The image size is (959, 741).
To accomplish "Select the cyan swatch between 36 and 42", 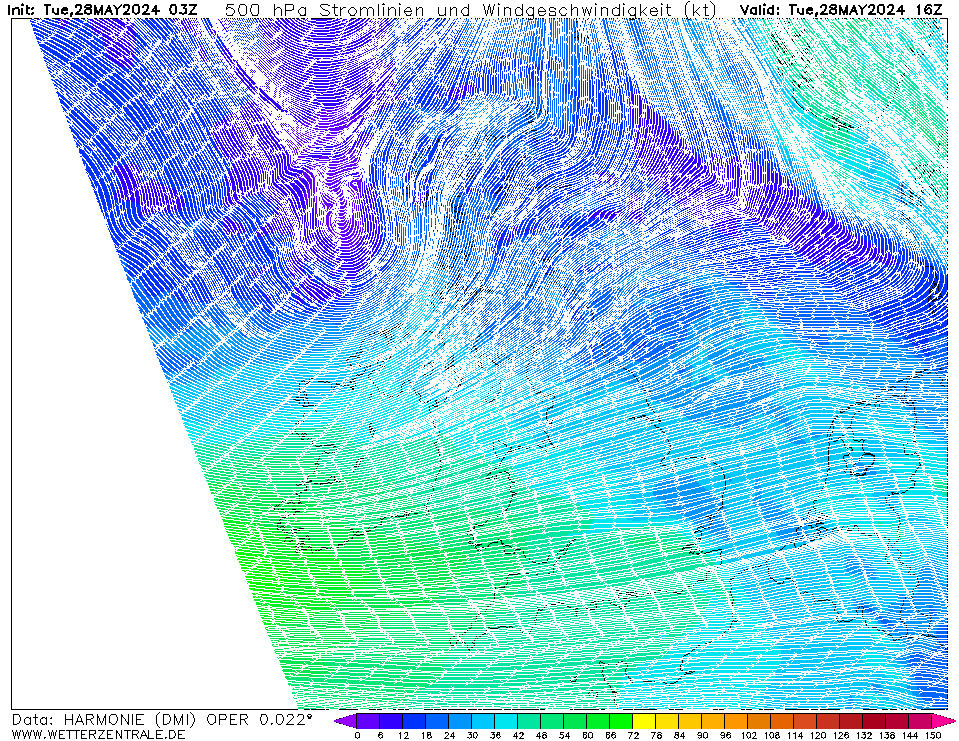I will pyautogui.click(x=506, y=721).
